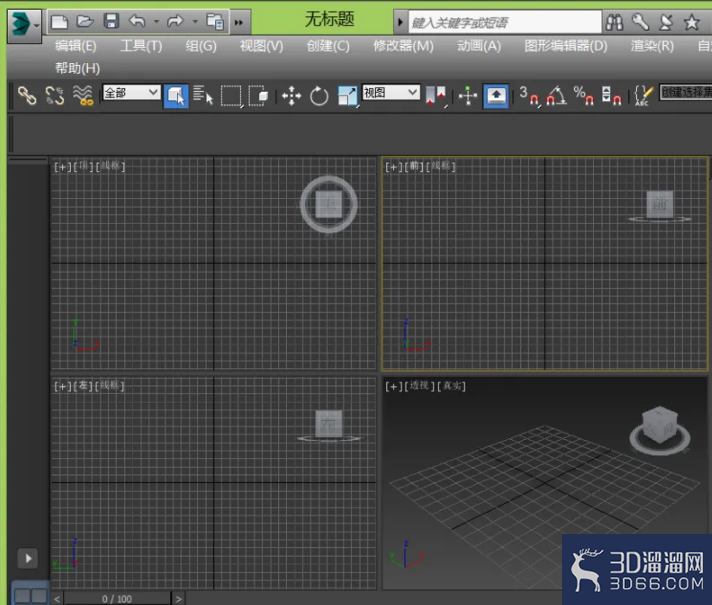This screenshot has height=605, width=712.
Task: Undo the last action
Action: (x=137, y=21)
